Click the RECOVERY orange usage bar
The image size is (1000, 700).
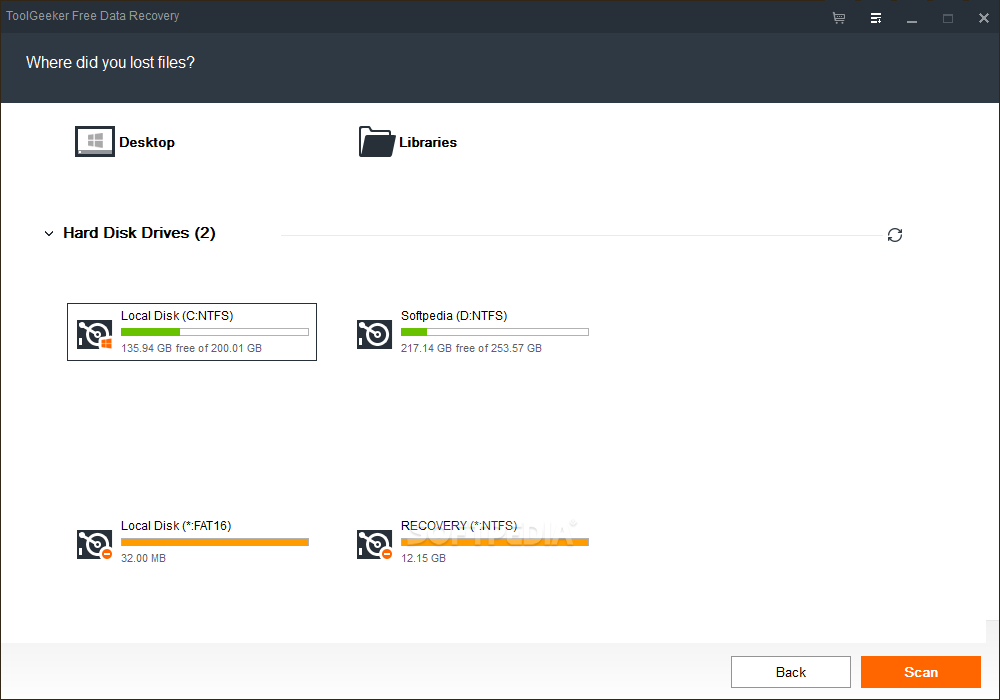(495, 543)
